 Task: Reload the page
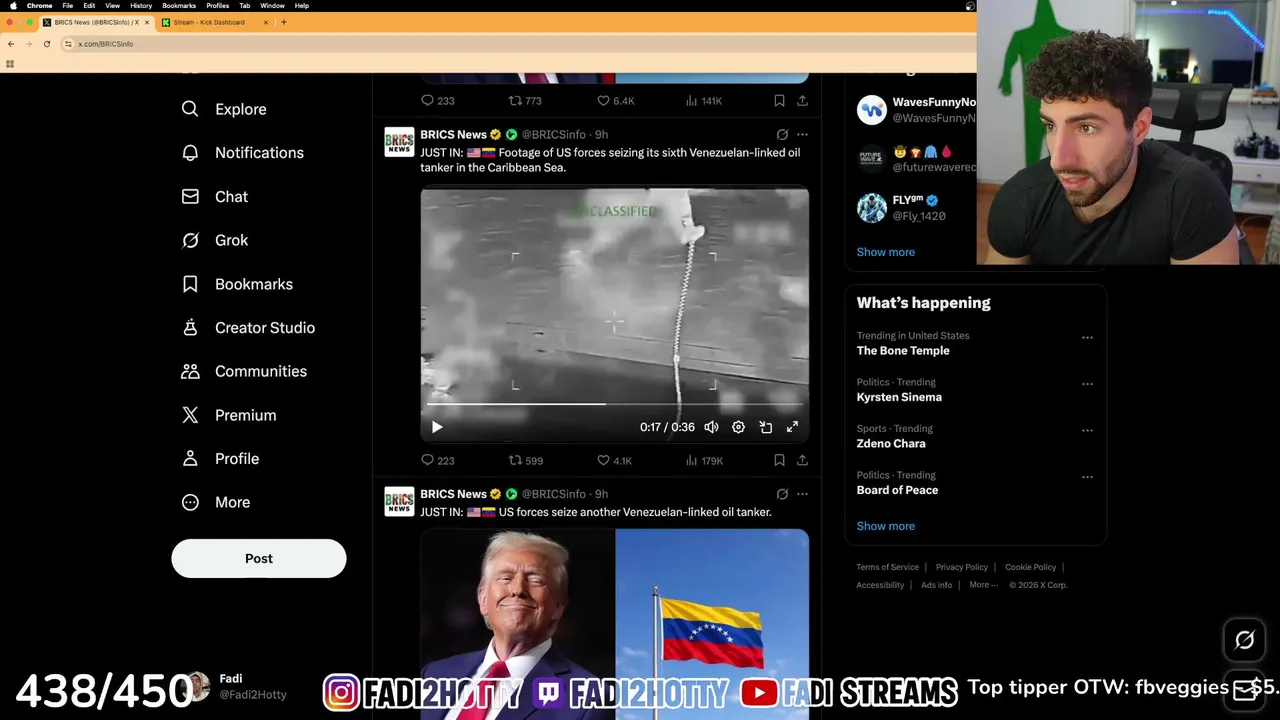[x=46, y=44]
